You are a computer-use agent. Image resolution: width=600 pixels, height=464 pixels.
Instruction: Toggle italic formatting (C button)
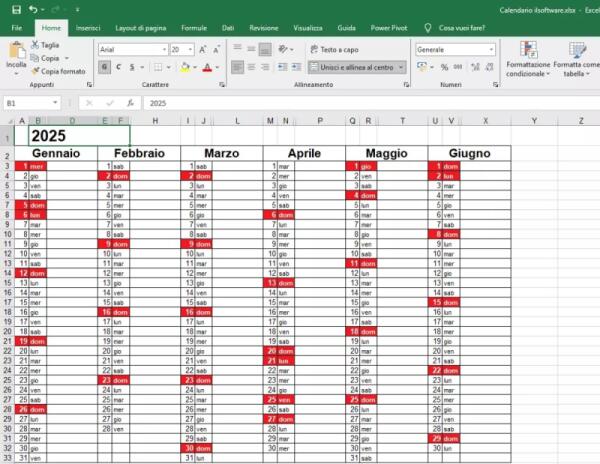[x=119, y=67]
